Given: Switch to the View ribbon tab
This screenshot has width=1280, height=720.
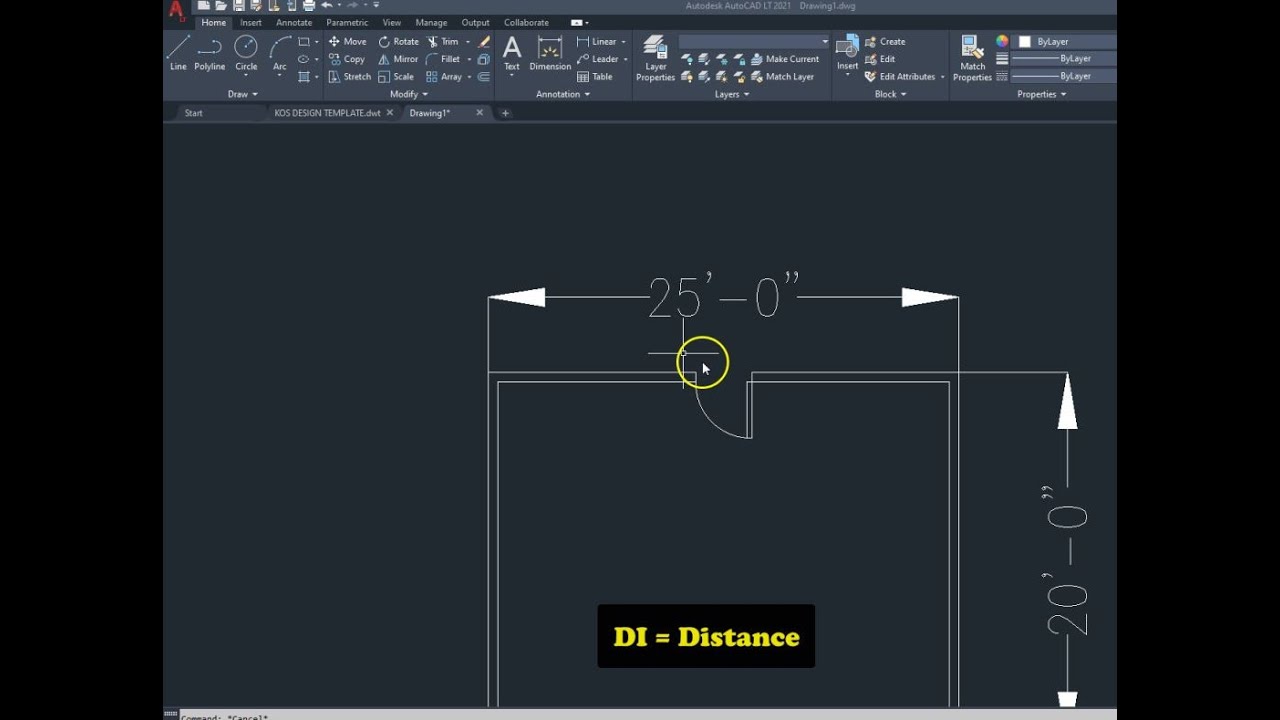Looking at the screenshot, I should 392,23.
